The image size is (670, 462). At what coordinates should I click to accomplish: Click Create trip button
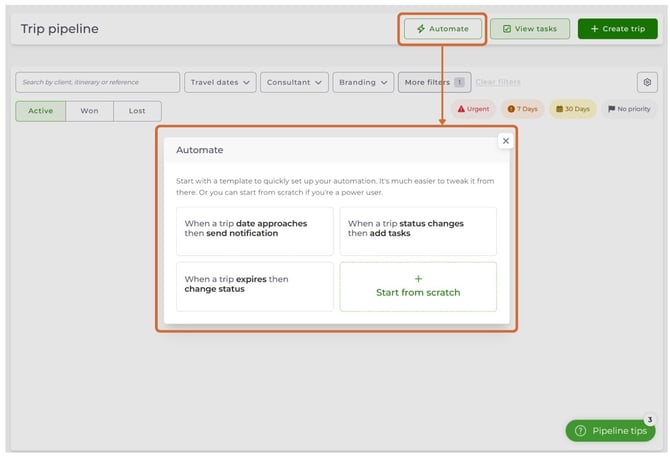click(617, 29)
